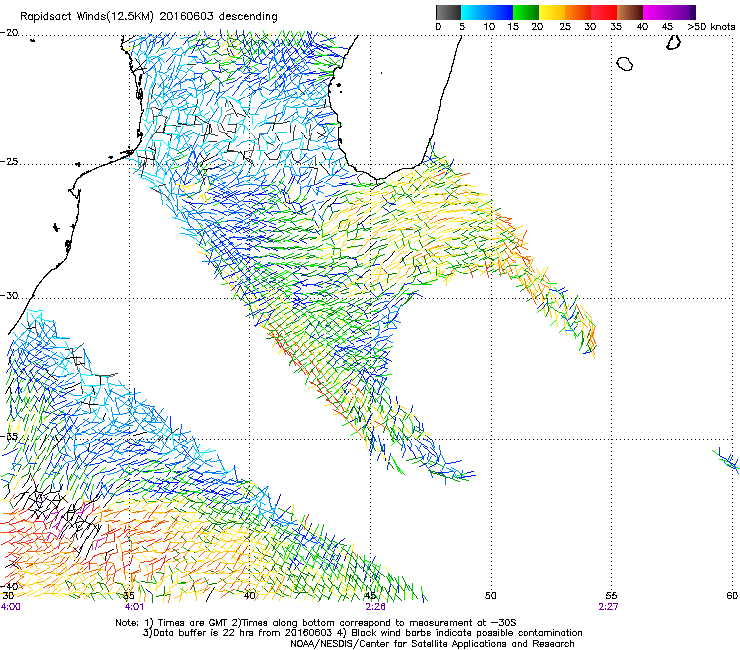This screenshot has height=650, width=740.
Task: Click the NOAA/NESDIS credit line
Action: click(432, 644)
